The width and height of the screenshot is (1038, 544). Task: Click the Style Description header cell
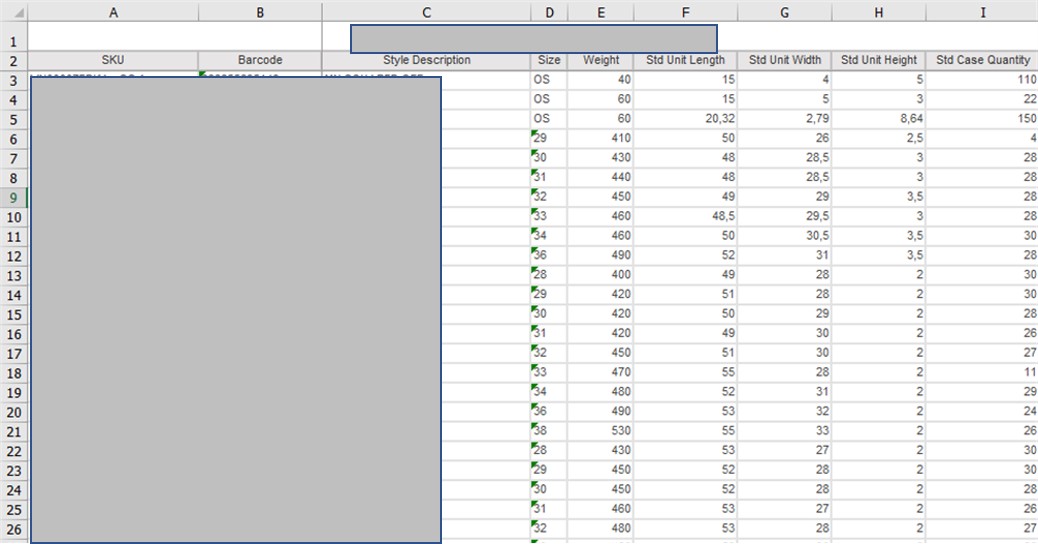(426, 60)
